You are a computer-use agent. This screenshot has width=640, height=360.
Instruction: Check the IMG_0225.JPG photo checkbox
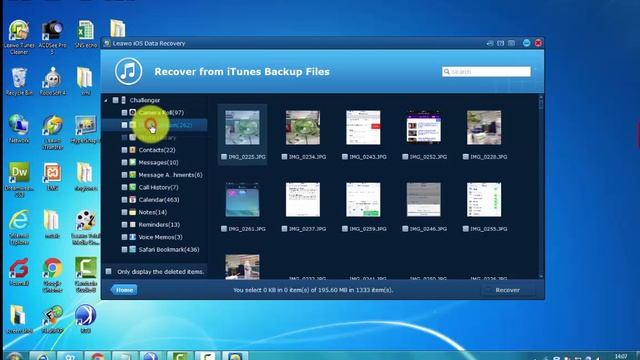coord(224,156)
